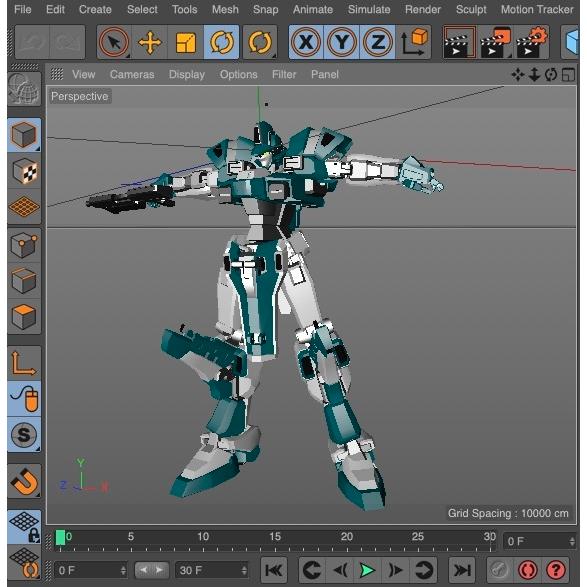Open the Tools menu

[x=185, y=9]
